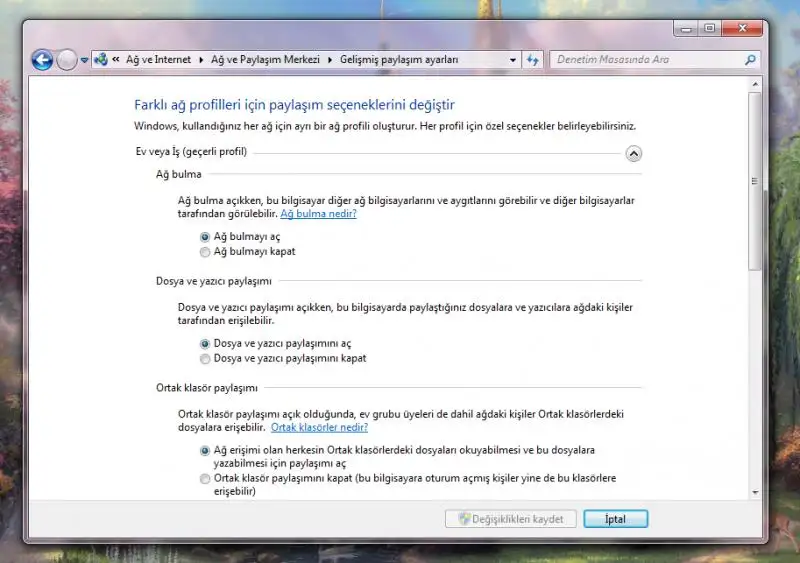Navigate to Ağ ve Internet breadcrumb
The image size is (800, 563).
[x=158, y=60]
